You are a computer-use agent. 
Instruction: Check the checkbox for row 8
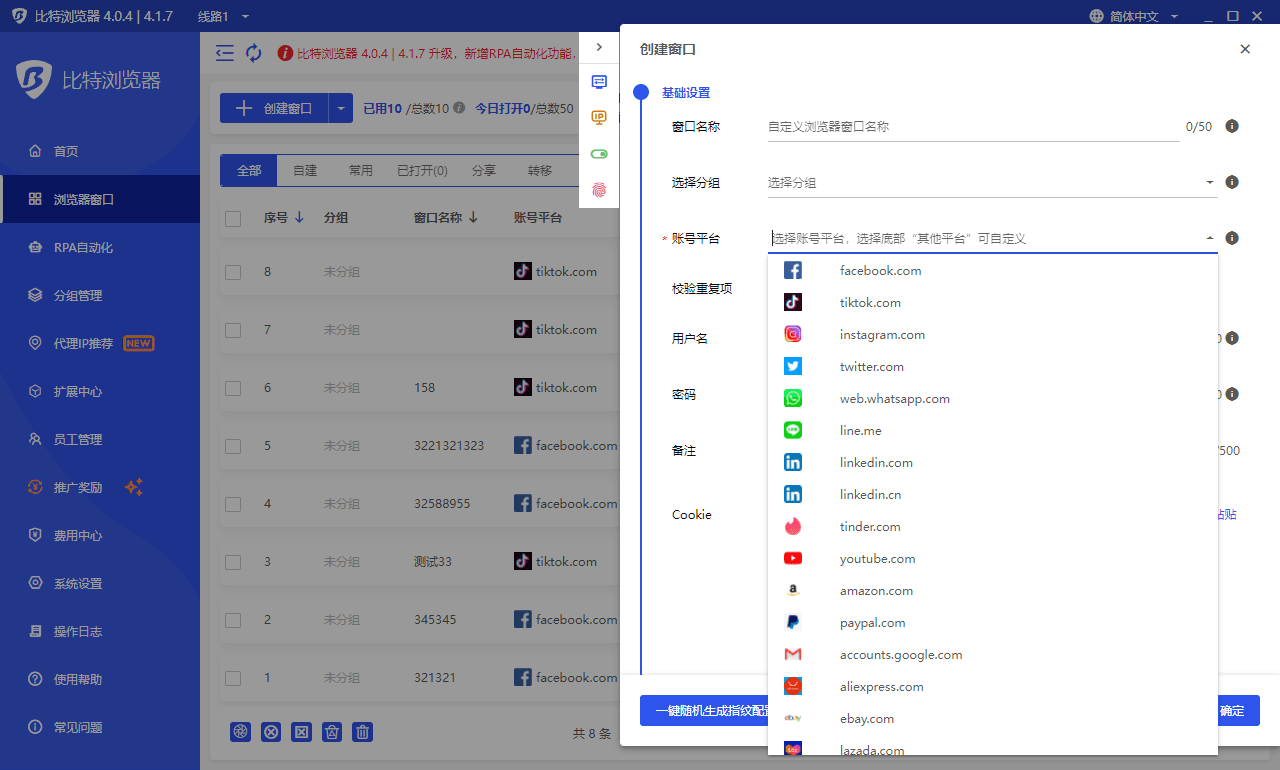coord(233,271)
